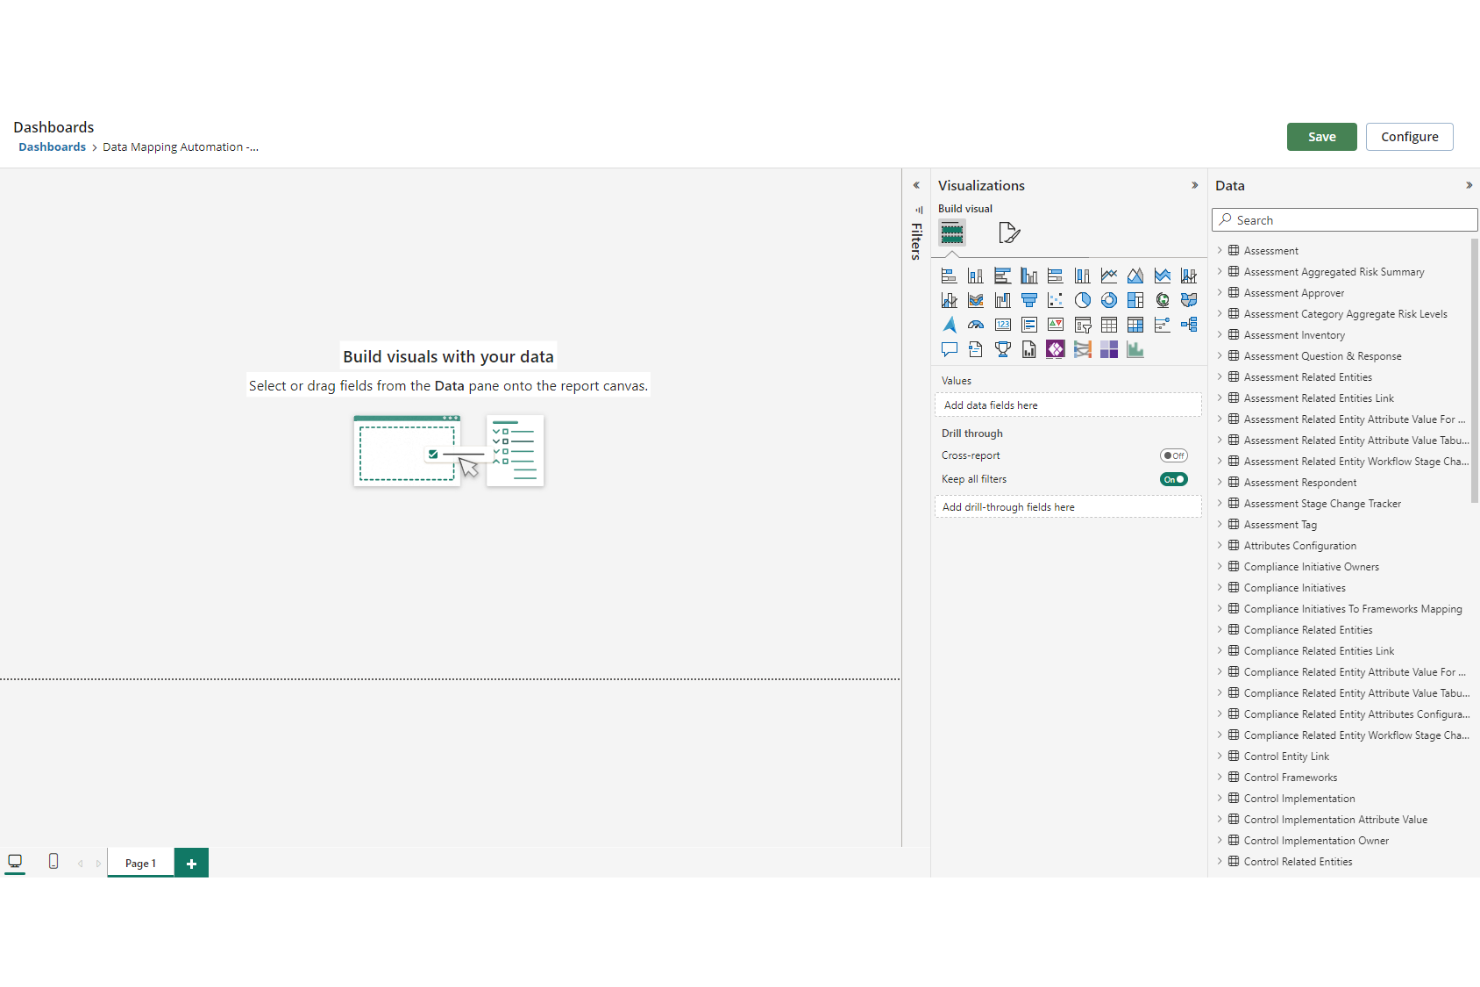Image resolution: width=1480 pixels, height=987 pixels.
Task: Select the treemap visualization
Action: pyautogui.click(x=1135, y=299)
